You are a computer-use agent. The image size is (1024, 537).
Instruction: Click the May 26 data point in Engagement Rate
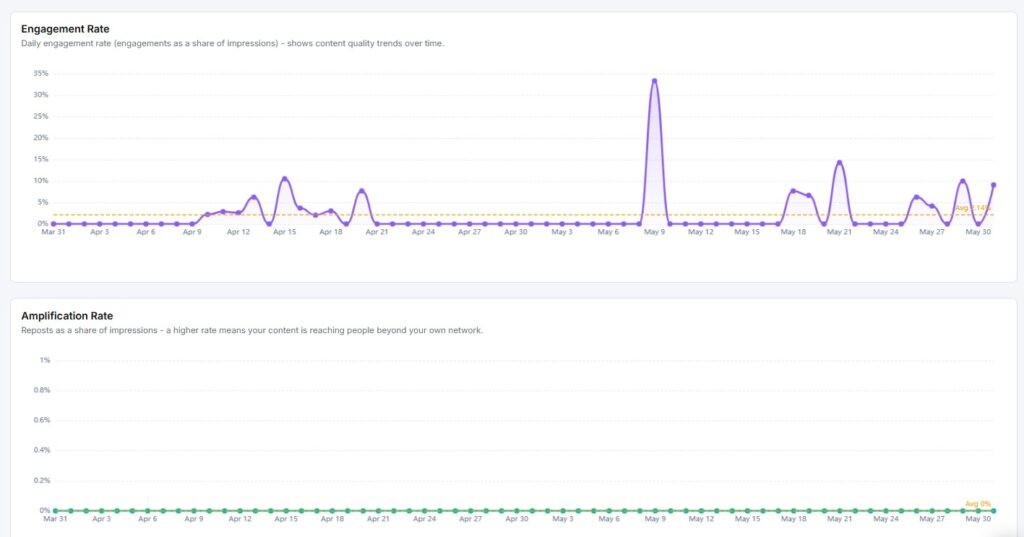[916, 197]
